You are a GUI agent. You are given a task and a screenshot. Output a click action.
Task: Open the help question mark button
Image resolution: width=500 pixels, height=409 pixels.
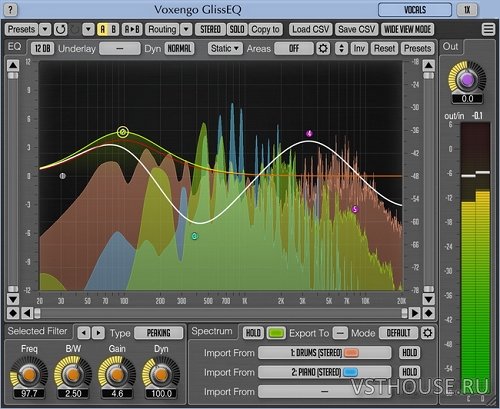click(10, 9)
